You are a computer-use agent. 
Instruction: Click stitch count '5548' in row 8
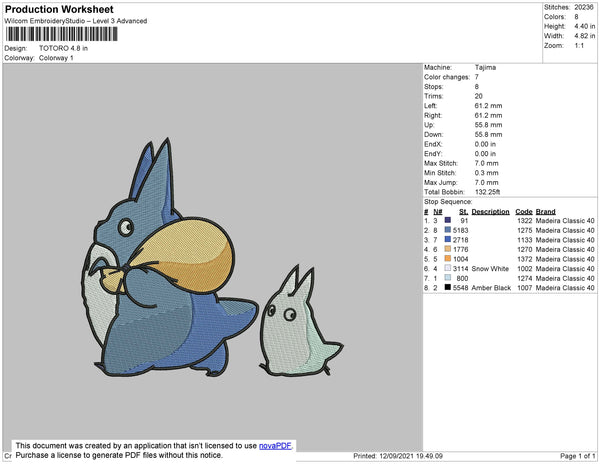coord(460,288)
